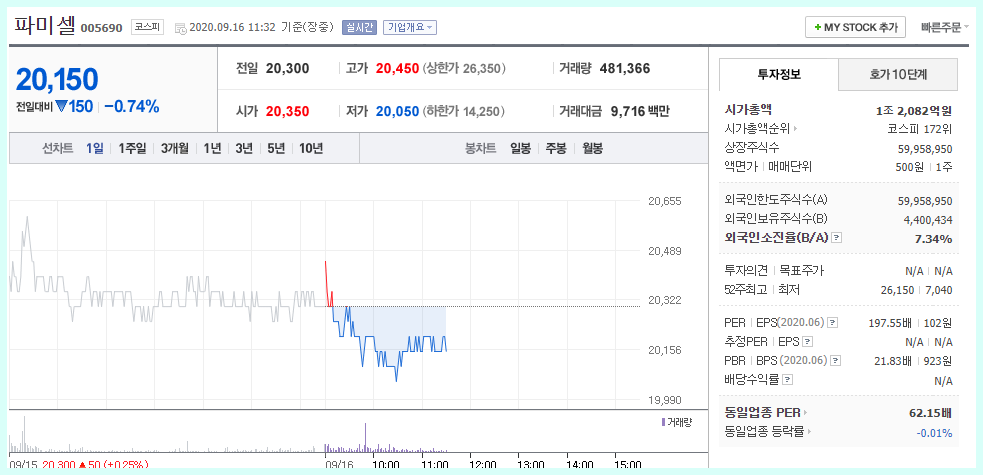Select the 10년 line chart period
The height and width of the screenshot is (475, 983).
point(311,149)
